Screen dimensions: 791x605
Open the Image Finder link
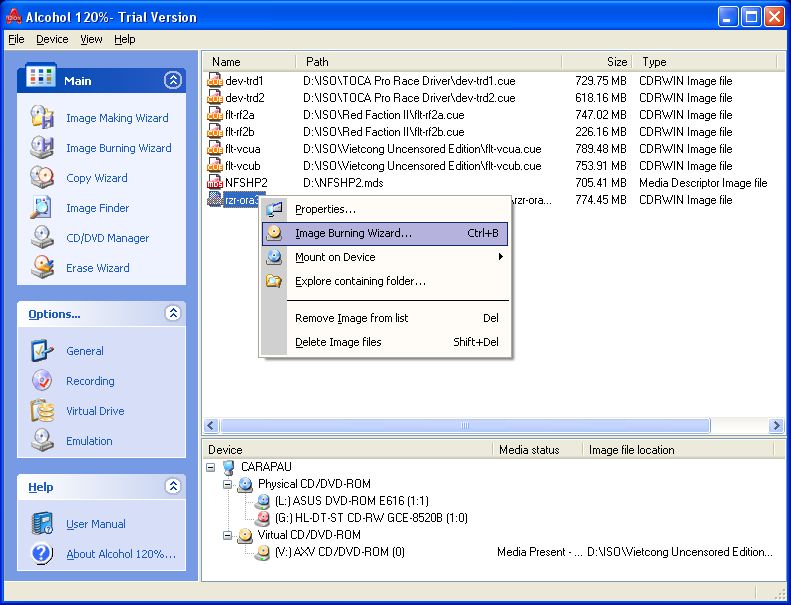97,208
